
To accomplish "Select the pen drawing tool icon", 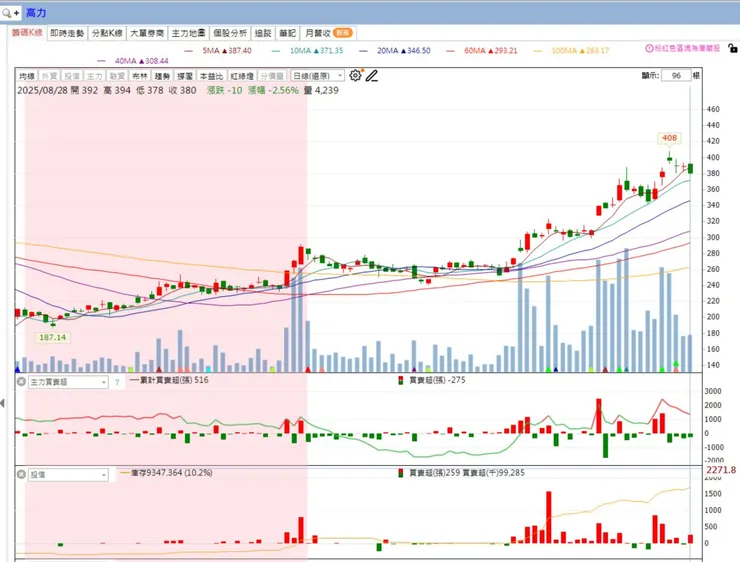I will (x=372, y=75).
